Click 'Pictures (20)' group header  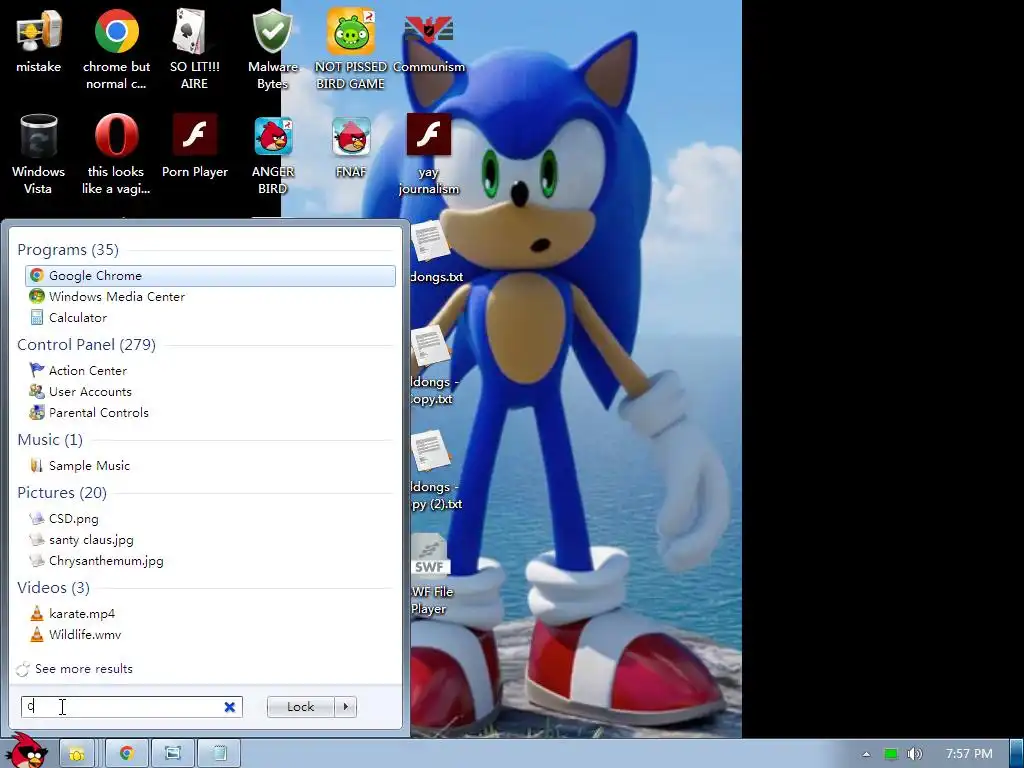pos(62,492)
